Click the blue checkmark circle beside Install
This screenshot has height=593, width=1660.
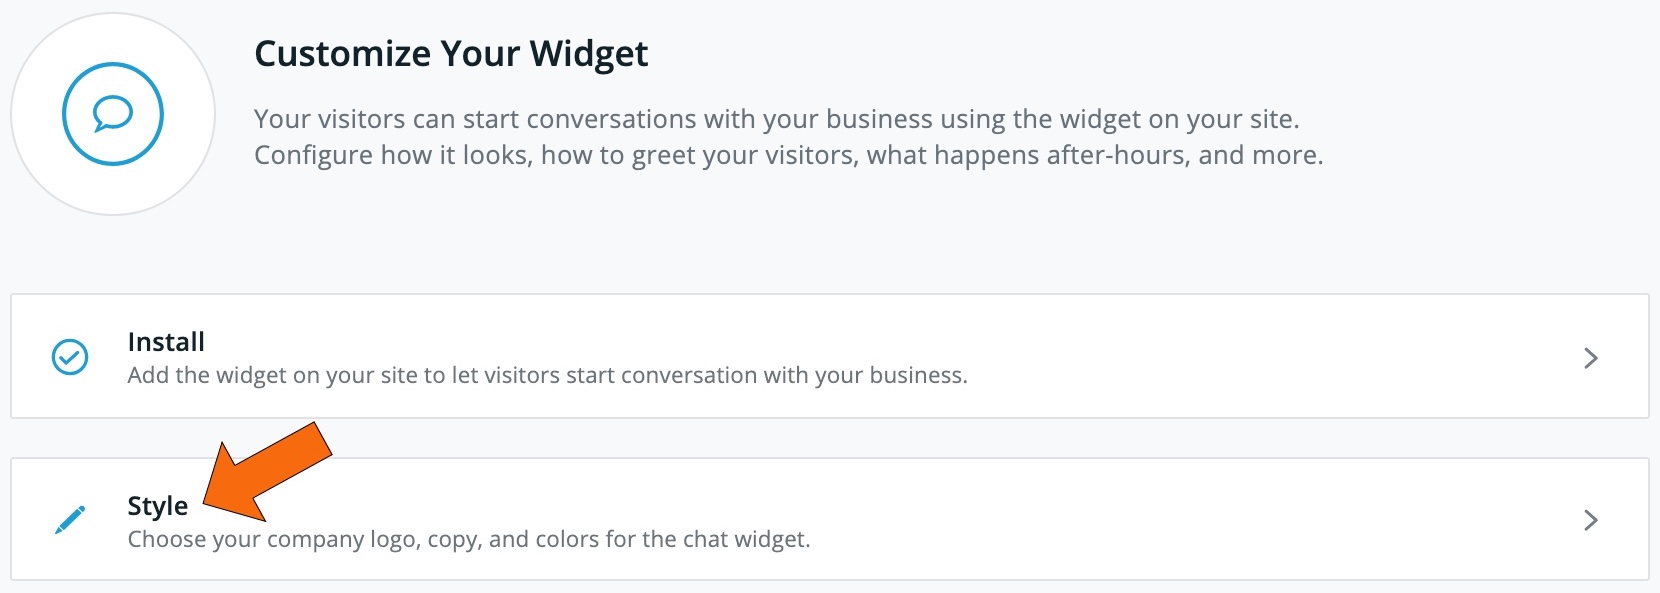70,357
